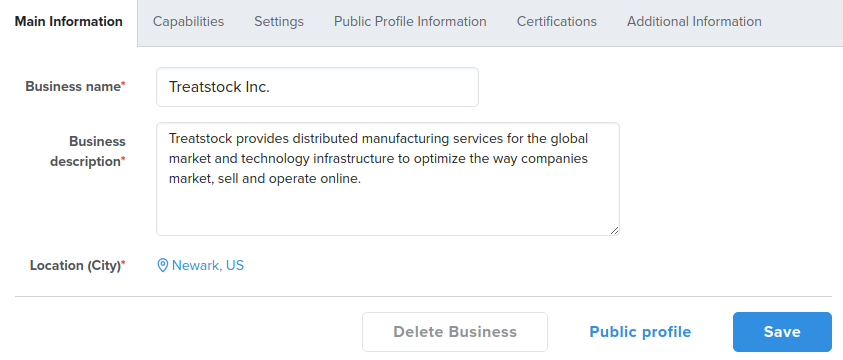The height and width of the screenshot is (360, 843).
Task: Click inside the Business description textarea
Action: (x=388, y=179)
